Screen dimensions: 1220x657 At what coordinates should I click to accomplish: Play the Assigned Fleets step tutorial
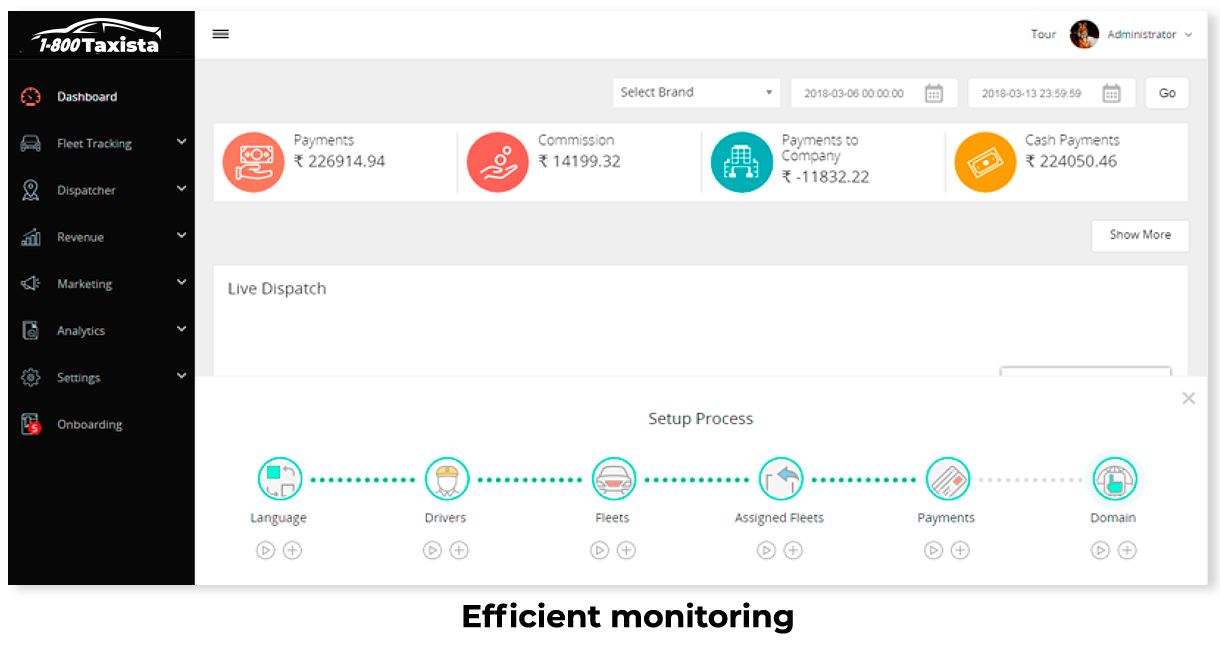[x=766, y=550]
